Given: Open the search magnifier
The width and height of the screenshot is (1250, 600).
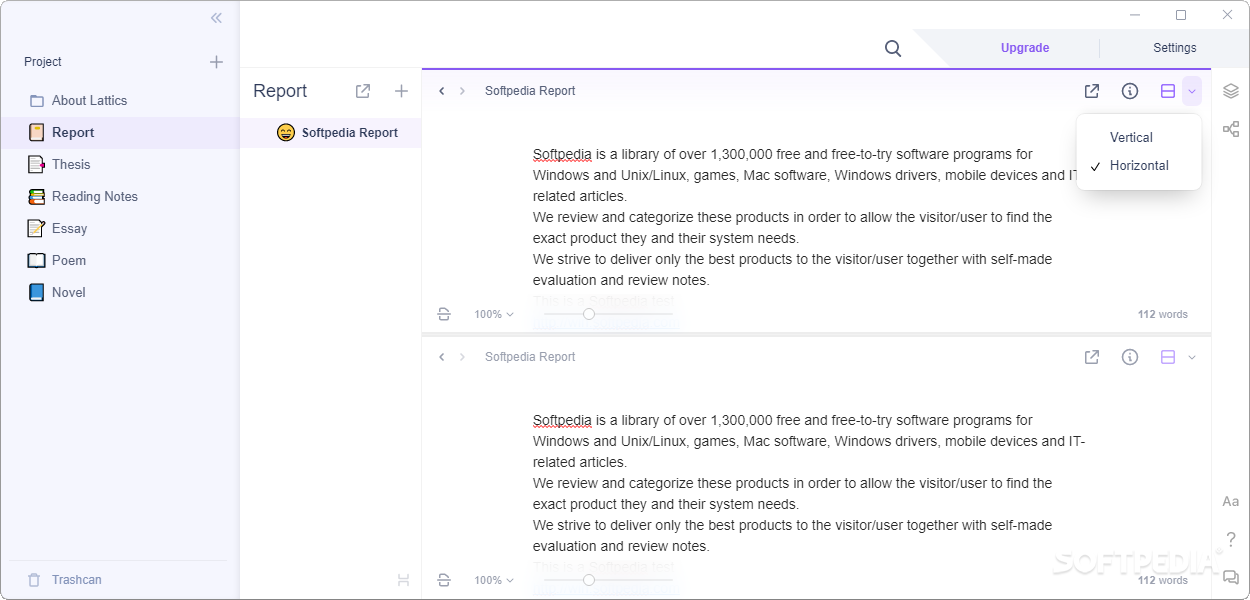Looking at the screenshot, I should 893,48.
